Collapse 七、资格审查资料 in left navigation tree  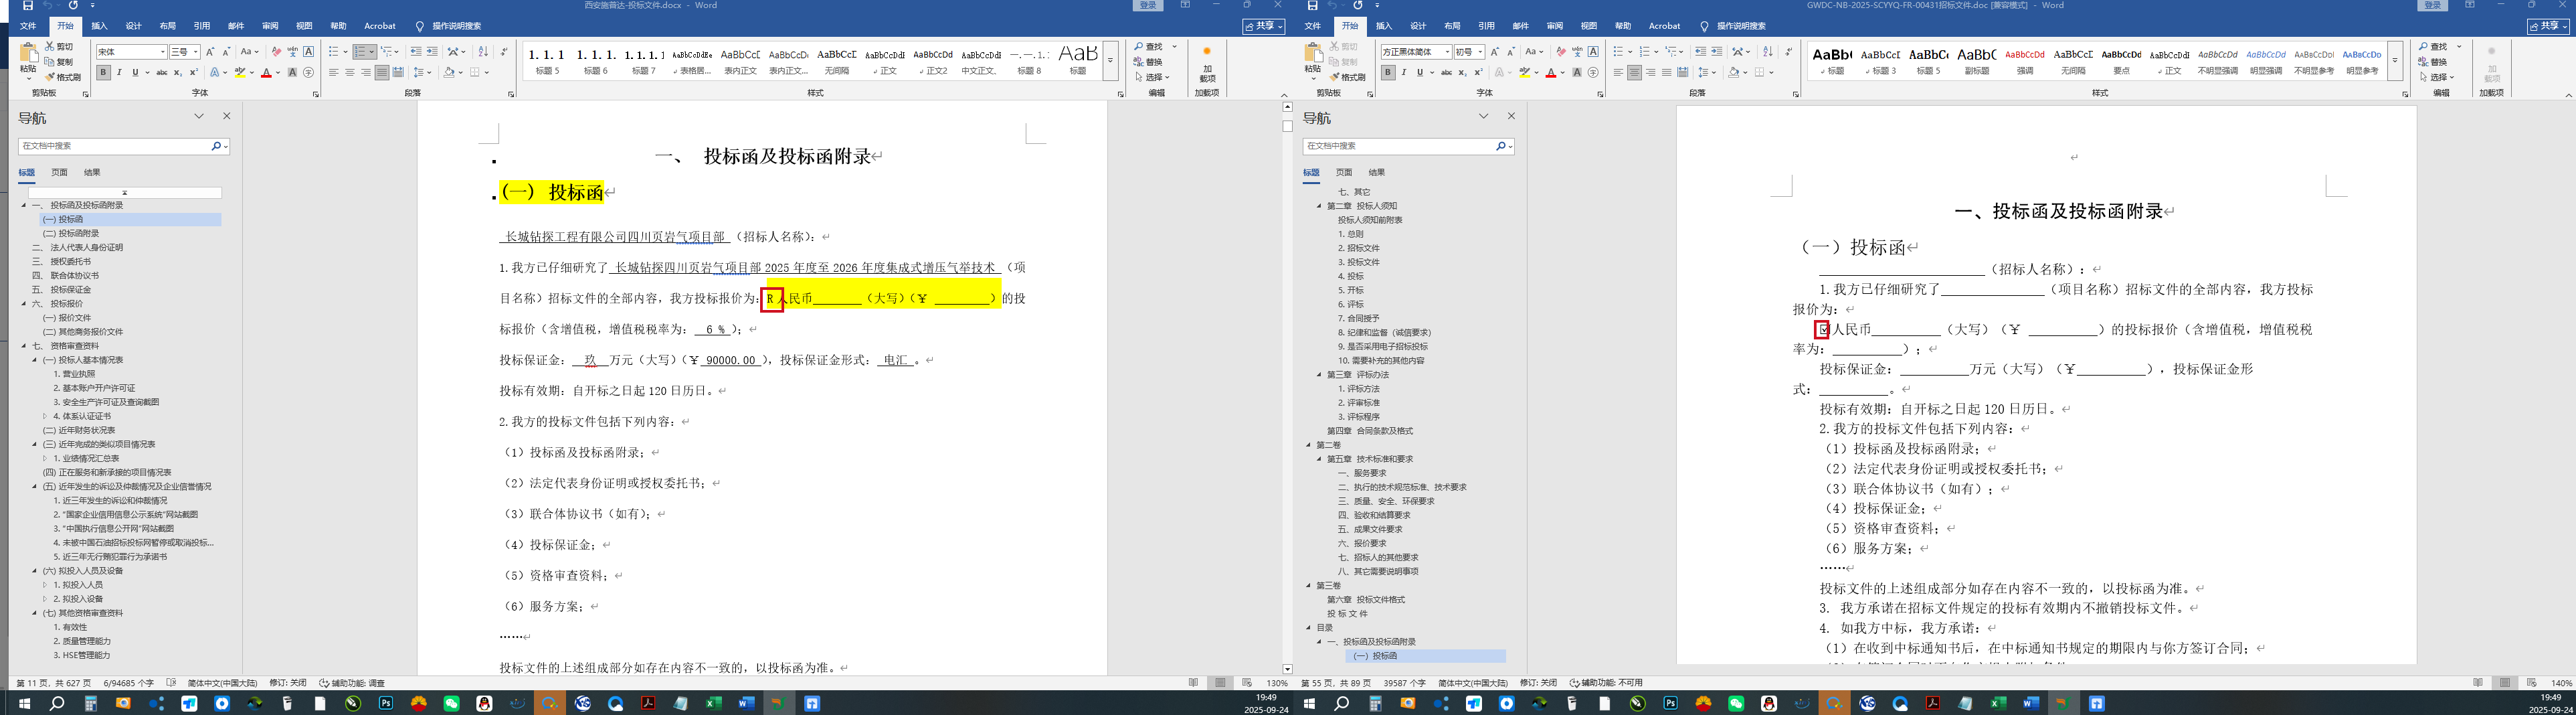24,346
